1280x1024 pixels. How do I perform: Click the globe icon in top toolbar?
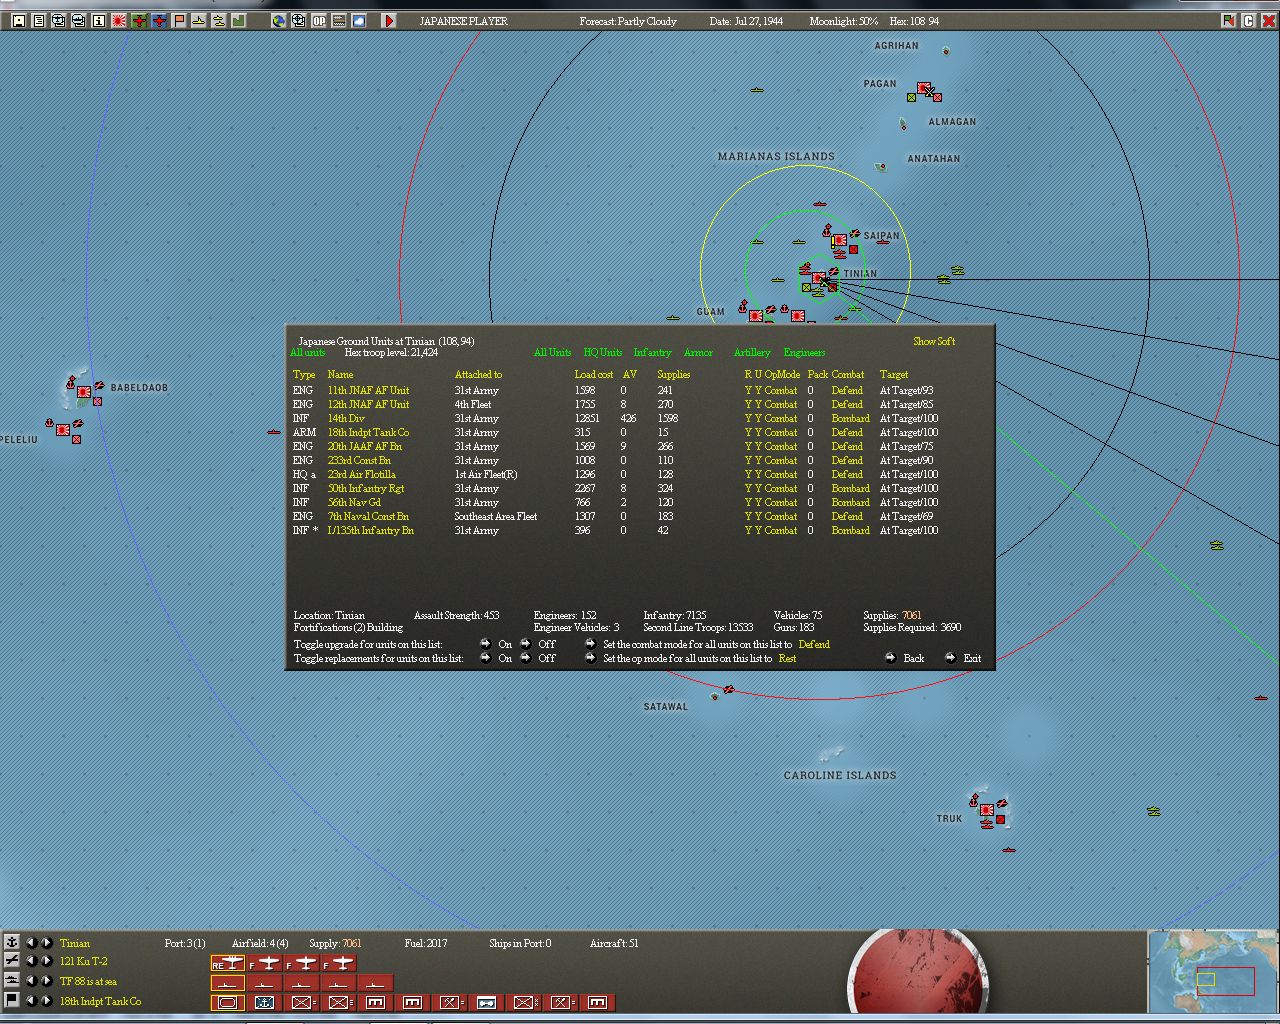279,20
